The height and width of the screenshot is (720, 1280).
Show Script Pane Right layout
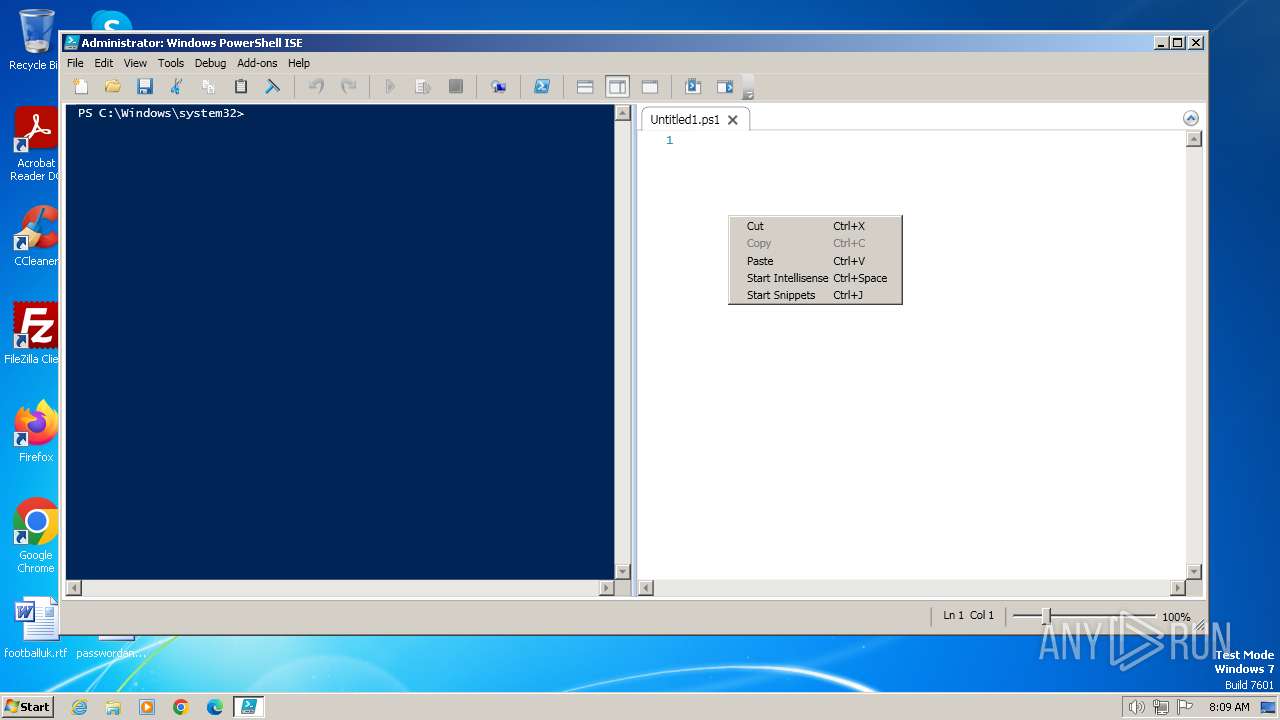[617, 87]
